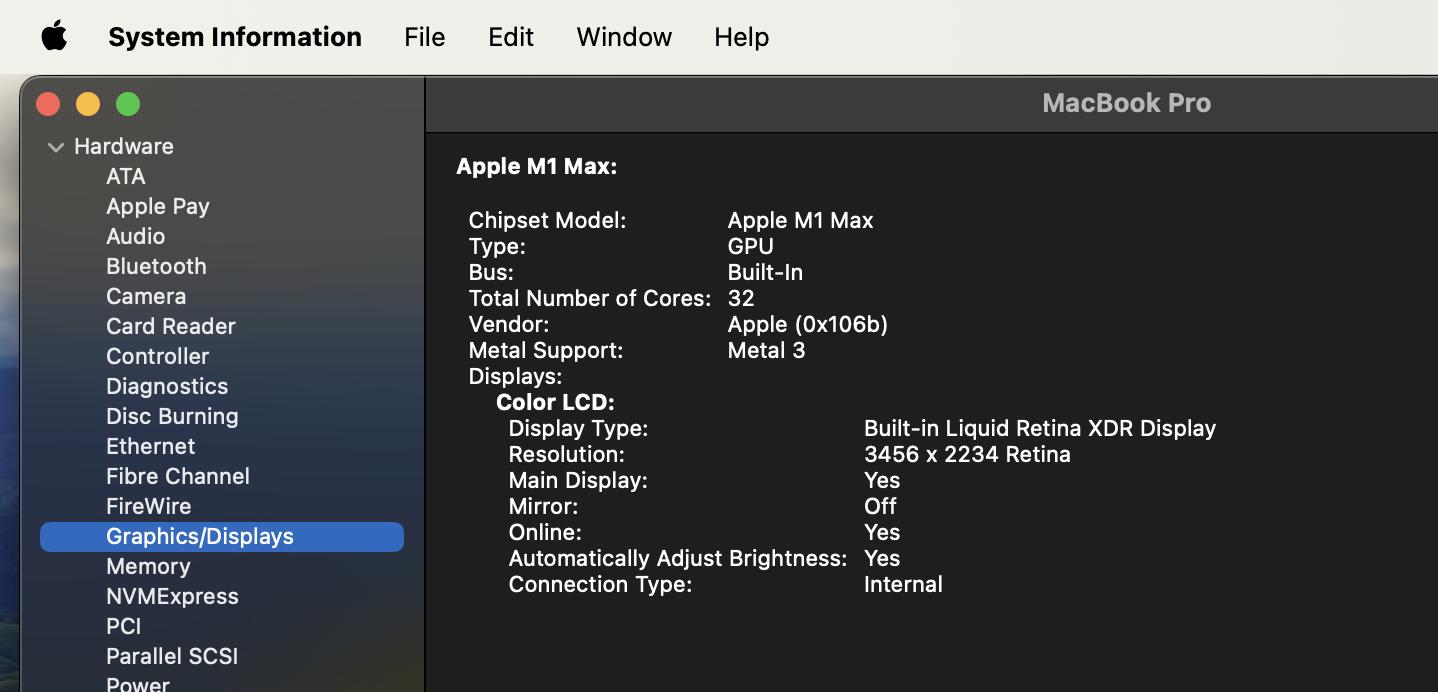Viewport: 1438px width, 692px height.
Task: Select Bluetooth in the sidebar
Action: tap(156, 266)
